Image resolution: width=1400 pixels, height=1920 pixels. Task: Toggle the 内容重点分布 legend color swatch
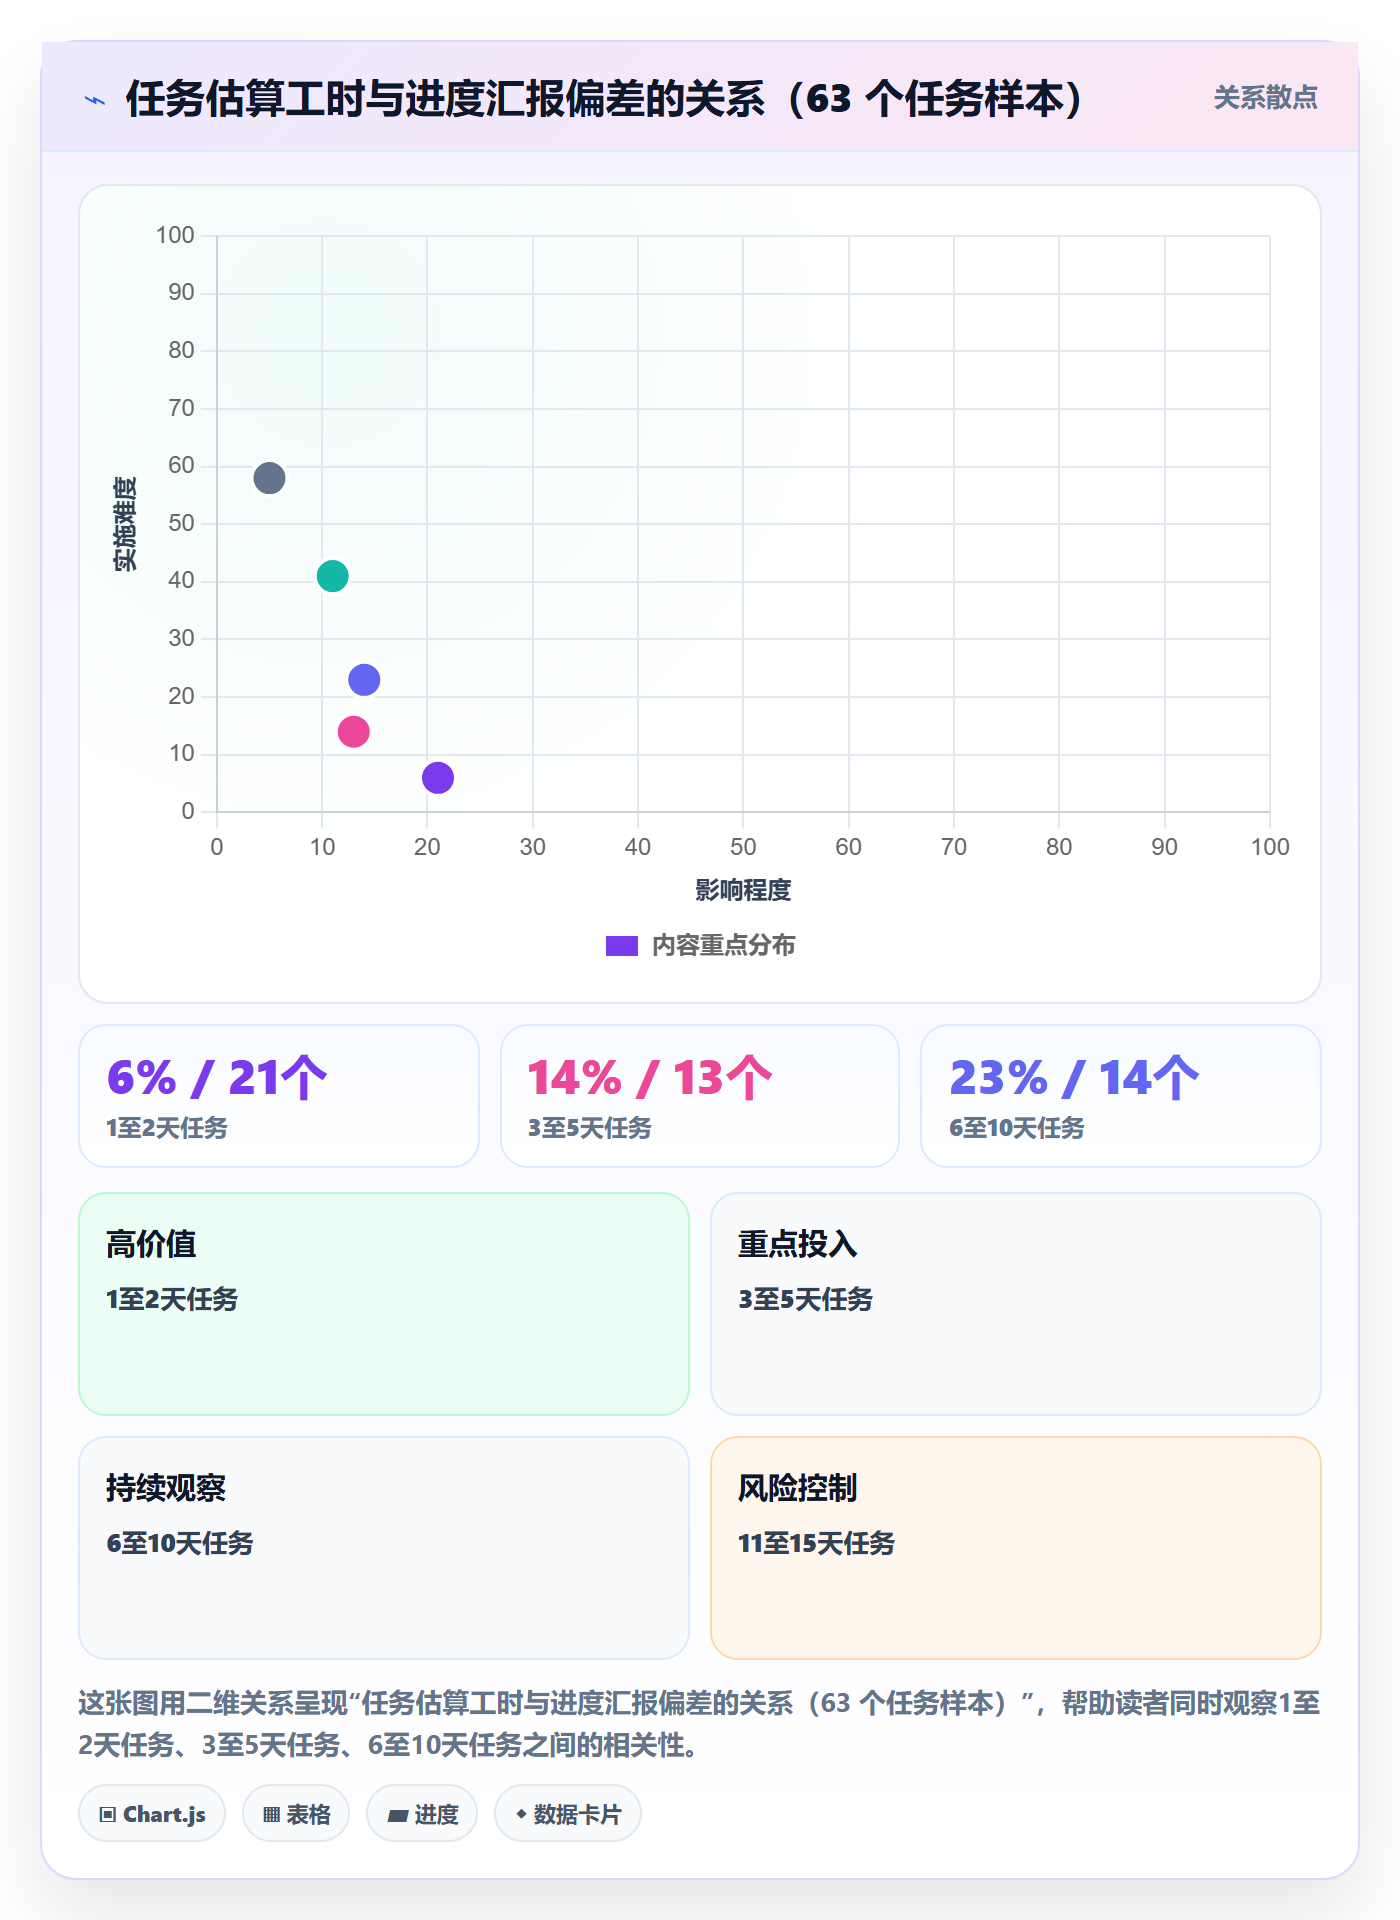[622, 946]
